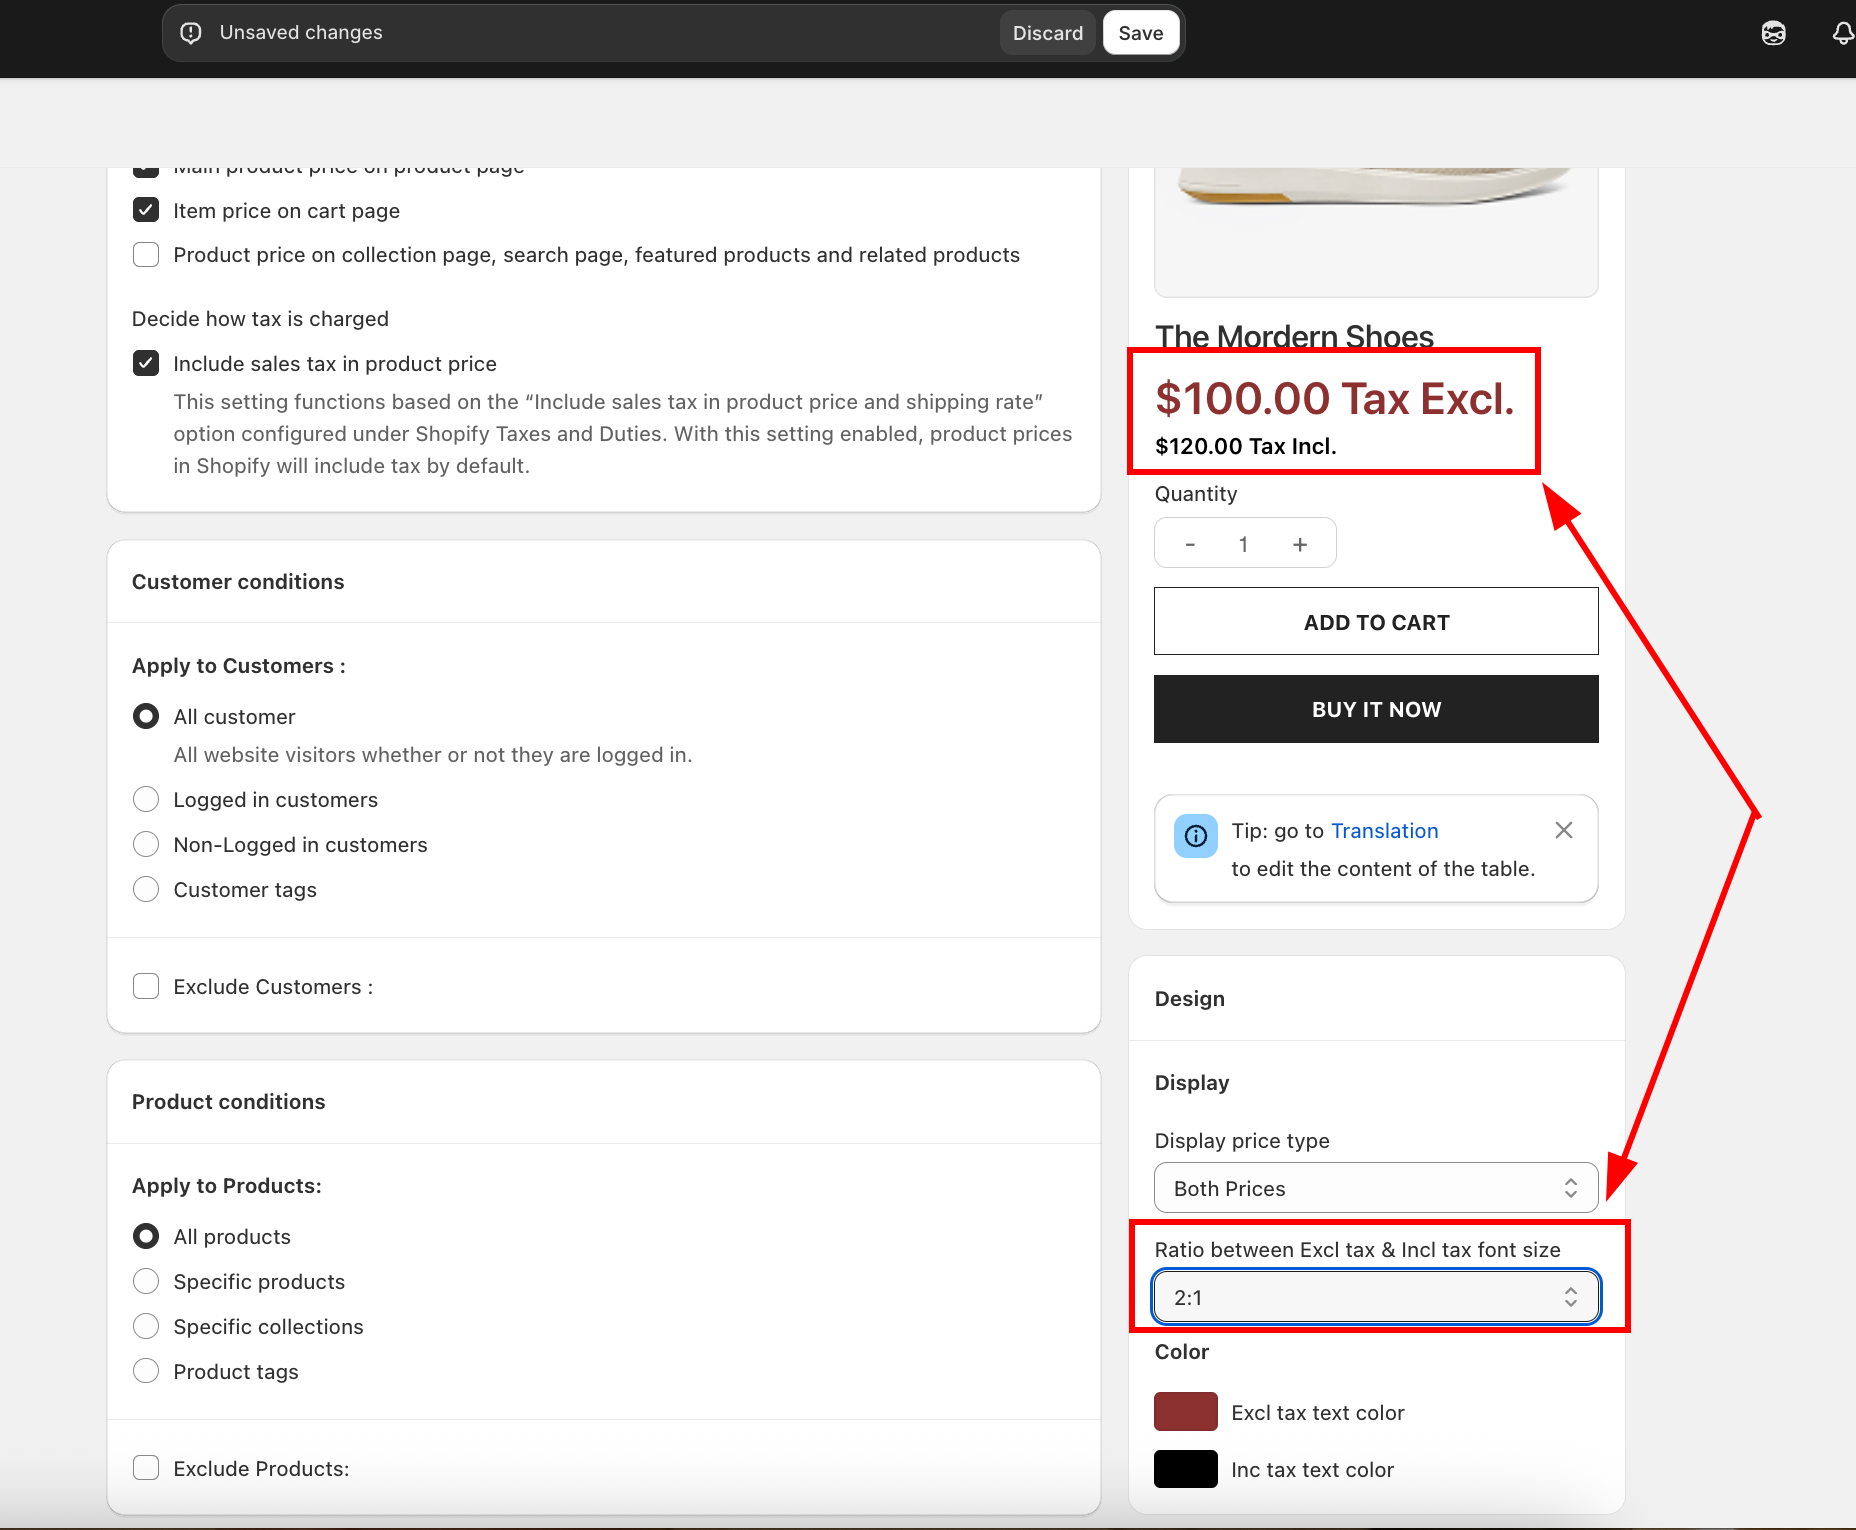Open the black Inc tax color swatch
The height and width of the screenshot is (1530, 1856).
click(x=1185, y=1469)
